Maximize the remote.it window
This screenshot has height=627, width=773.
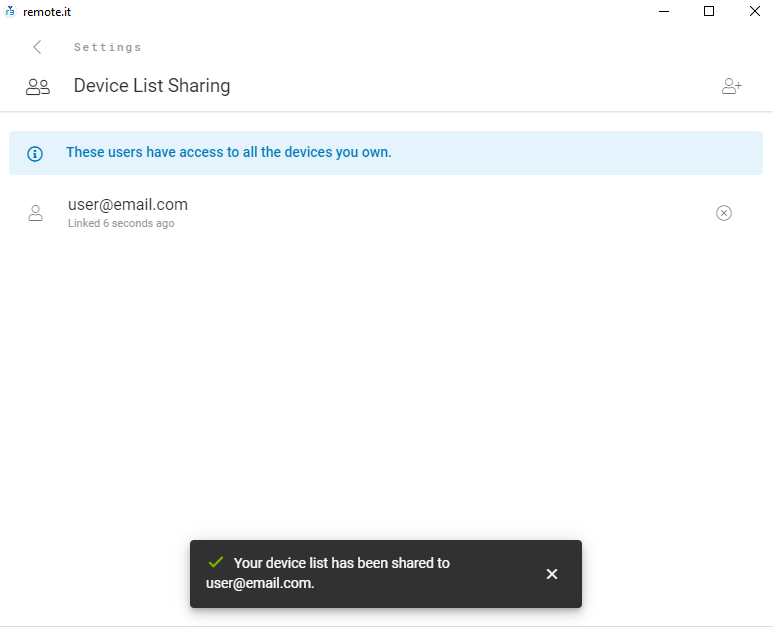[x=709, y=11]
